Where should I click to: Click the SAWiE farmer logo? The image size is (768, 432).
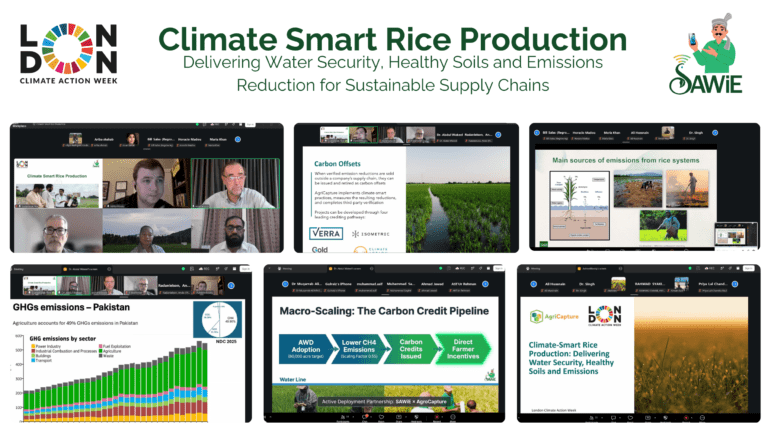(706, 54)
